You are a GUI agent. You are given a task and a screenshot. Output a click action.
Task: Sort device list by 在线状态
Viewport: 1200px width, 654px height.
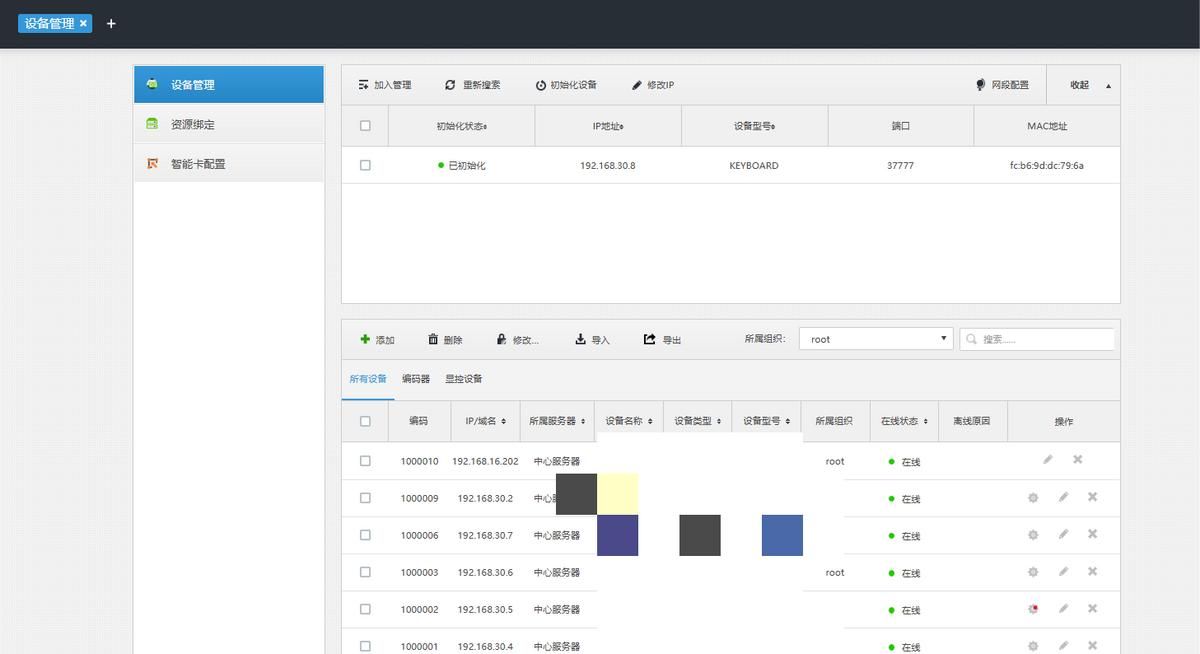point(904,421)
